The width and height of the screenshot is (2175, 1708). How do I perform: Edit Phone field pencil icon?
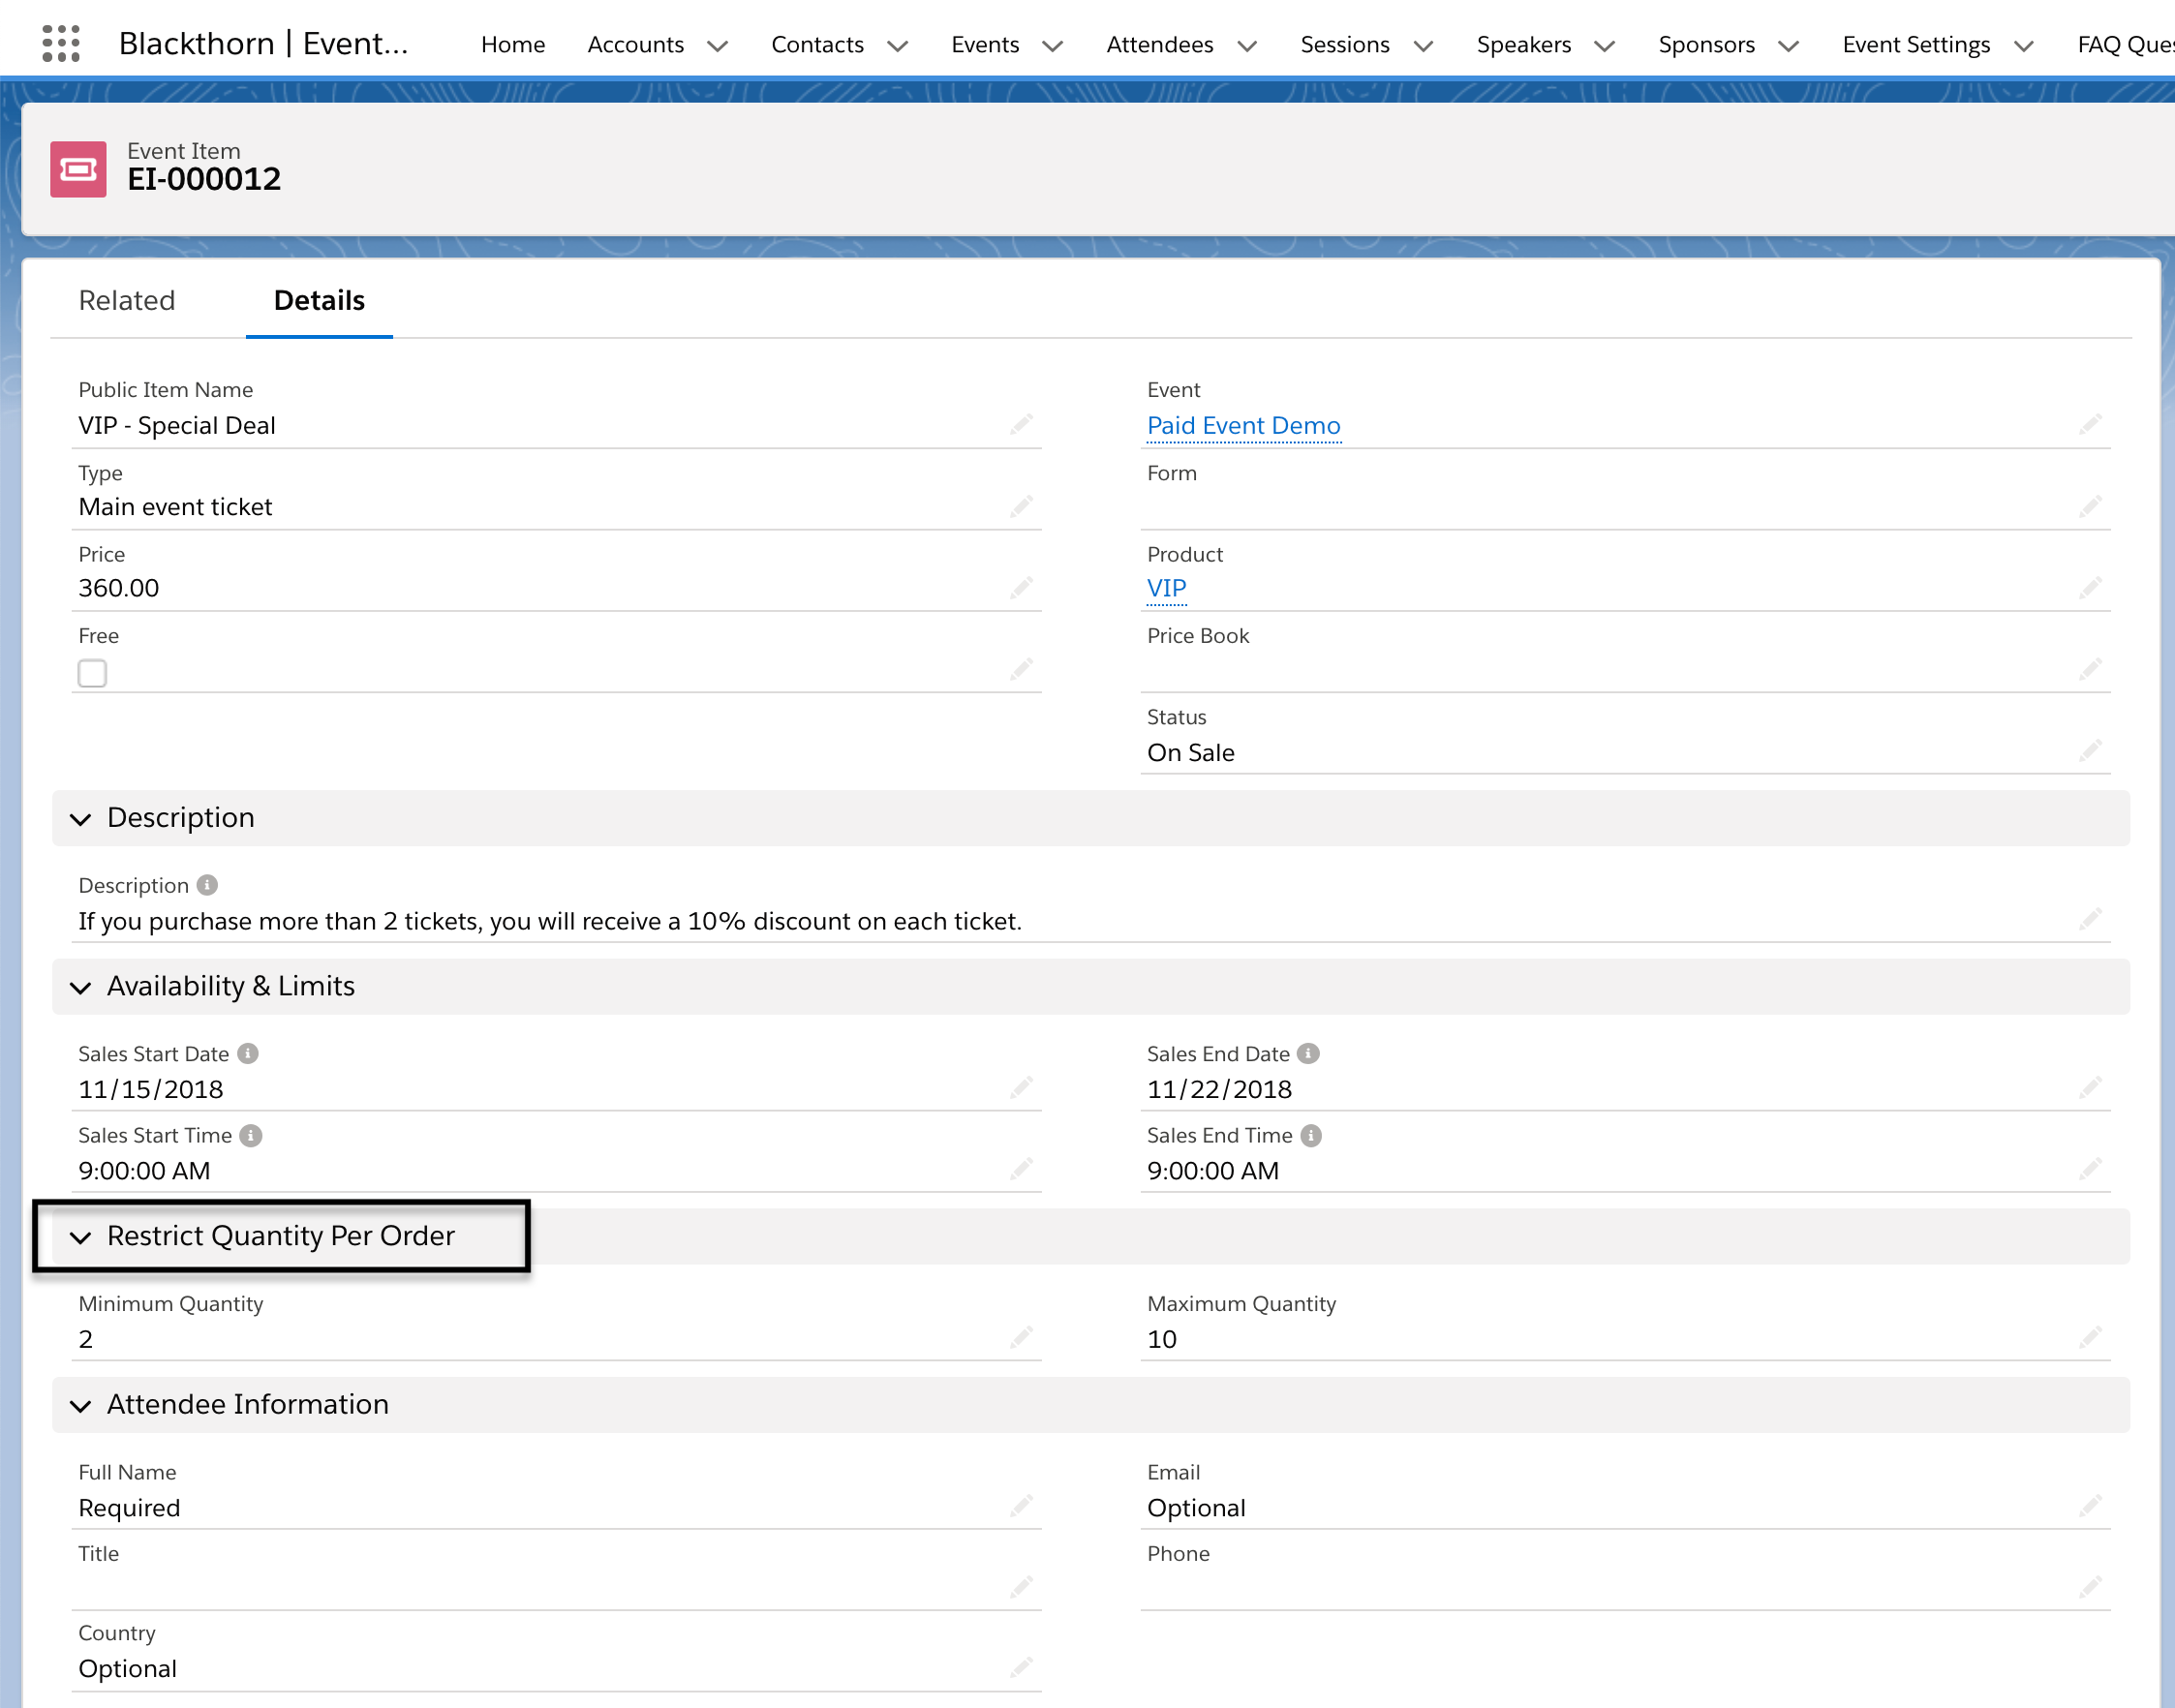coord(2090,1587)
